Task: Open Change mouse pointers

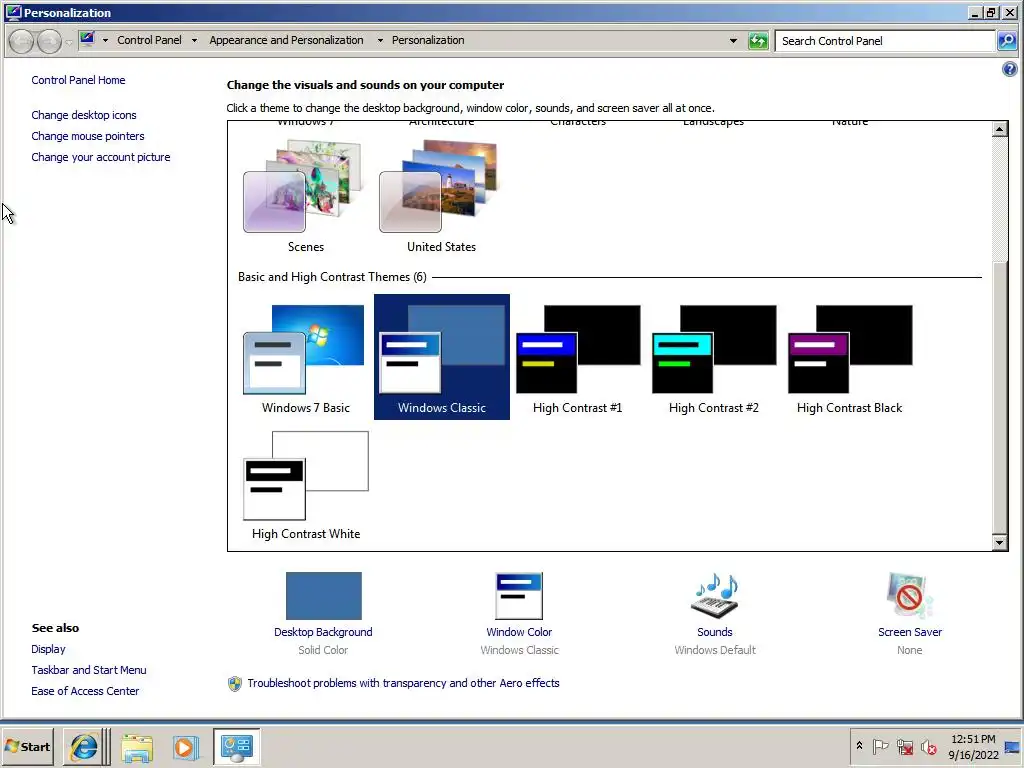Action: coord(88,136)
